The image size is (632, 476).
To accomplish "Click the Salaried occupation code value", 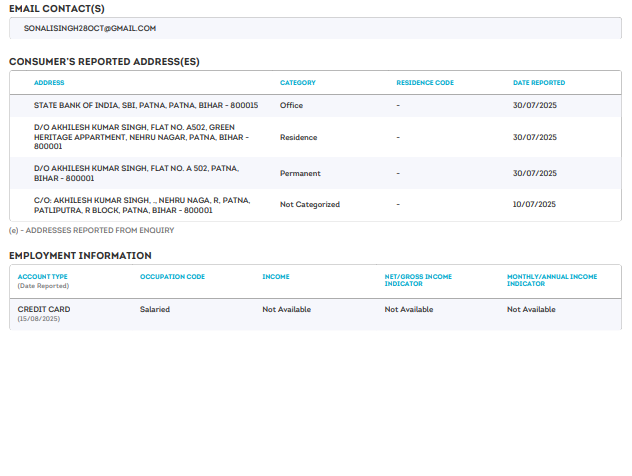I will pos(155,309).
